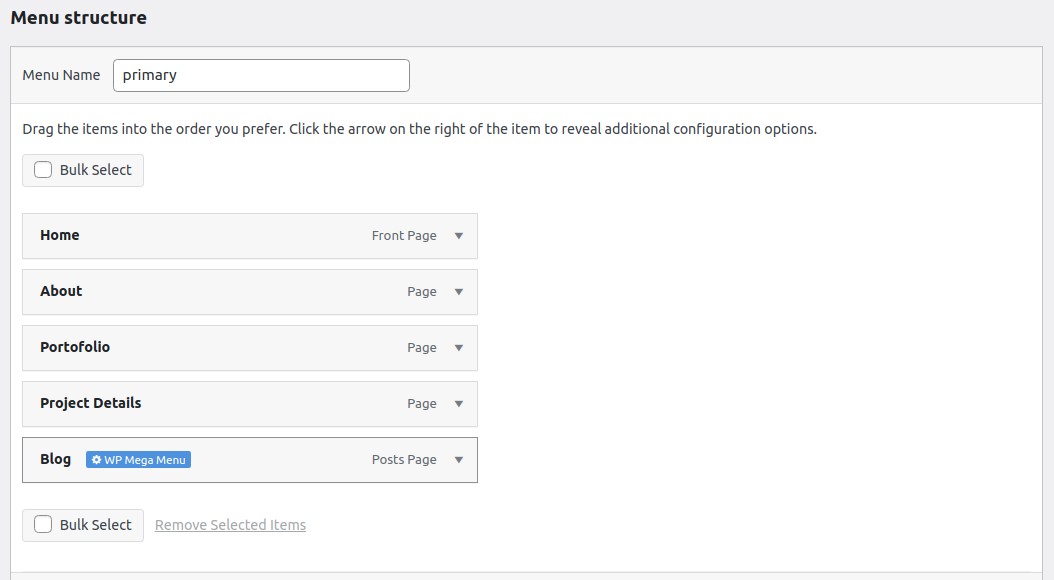Click the Posts Page type label
The image size is (1054, 580).
404,460
